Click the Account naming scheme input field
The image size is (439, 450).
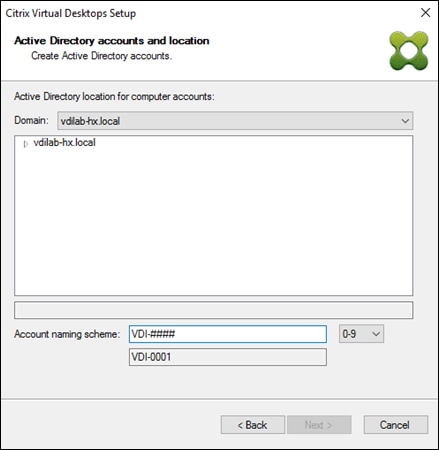(228, 334)
